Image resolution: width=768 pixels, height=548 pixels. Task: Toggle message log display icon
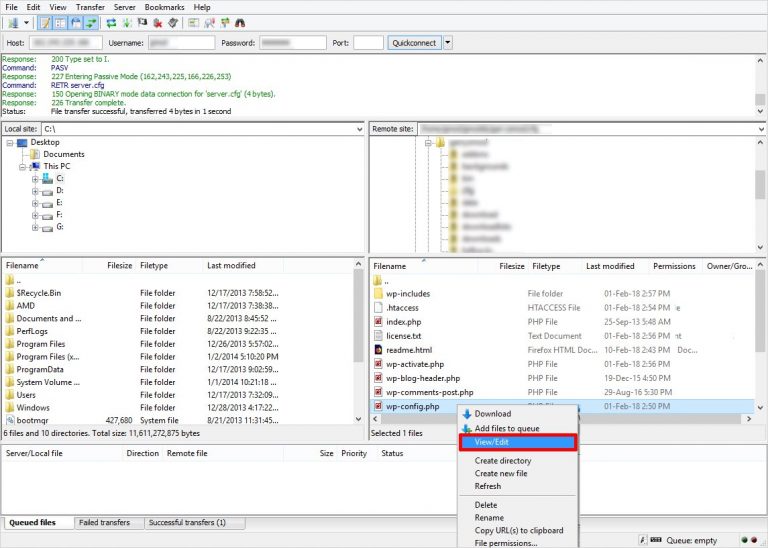(44, 23)
